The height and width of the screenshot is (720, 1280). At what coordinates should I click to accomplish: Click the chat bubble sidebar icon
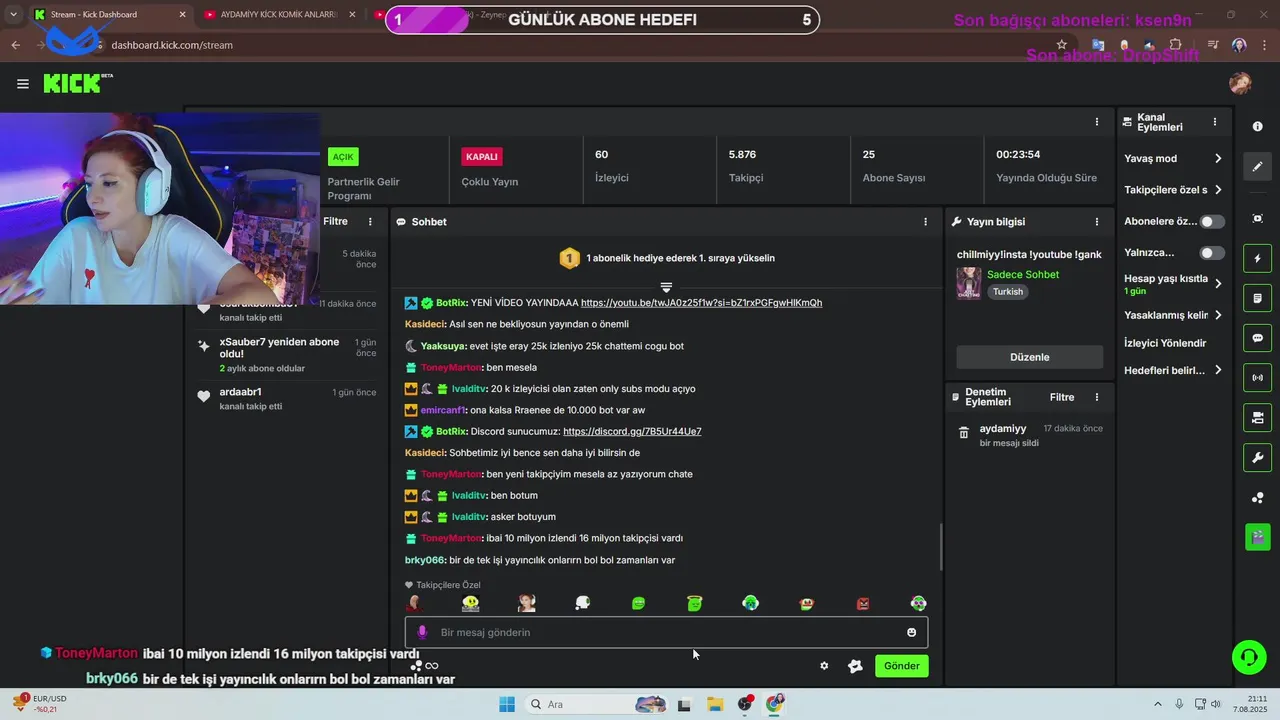coord(1257,338)
